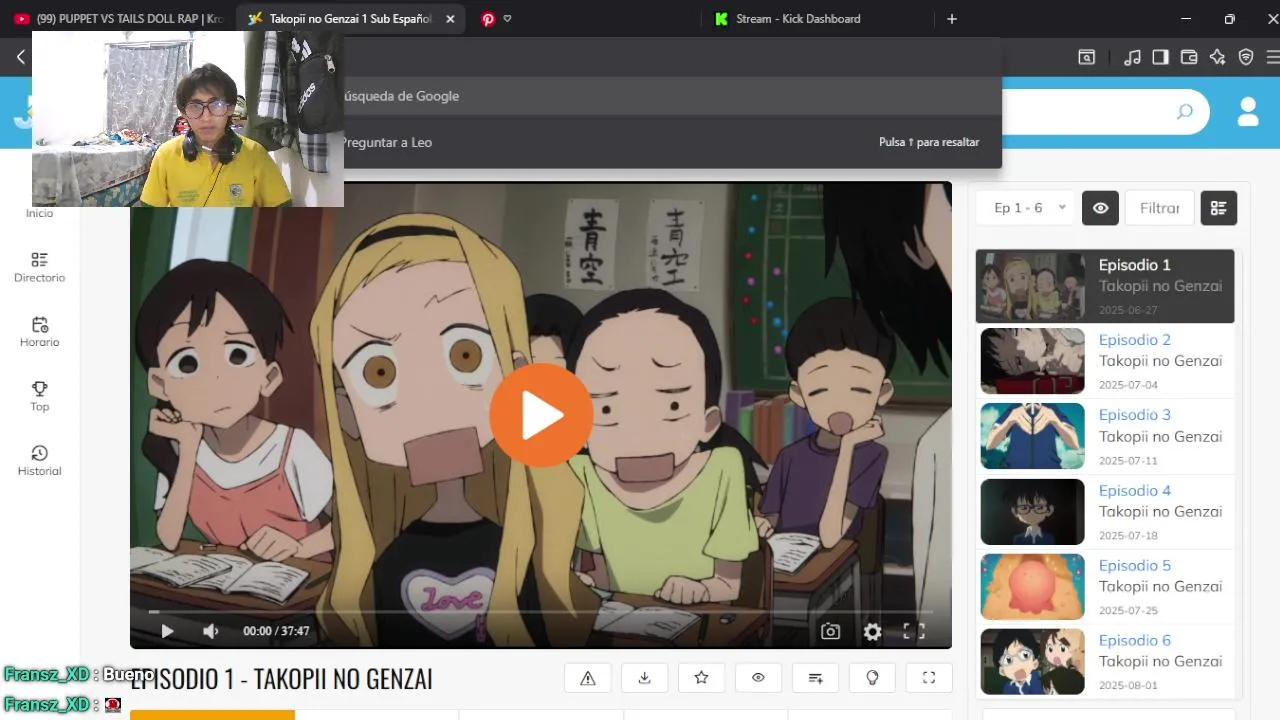Click the Filtrar episode filter field

[1160, 208]
